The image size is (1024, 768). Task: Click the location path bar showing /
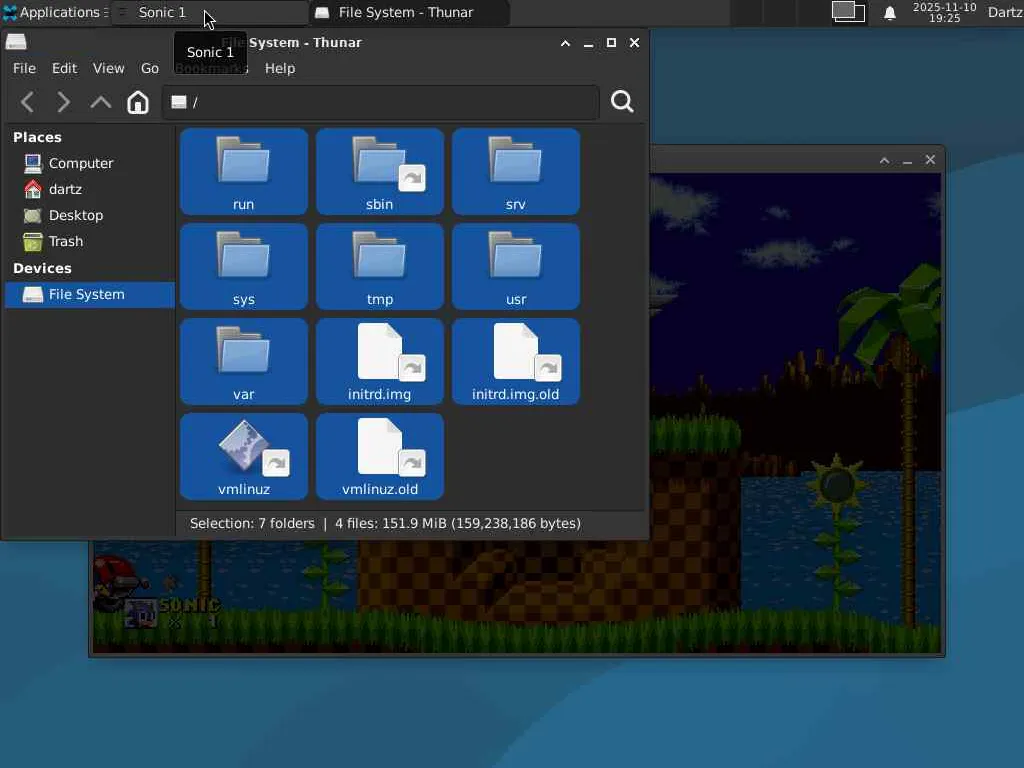tap(381, 102)
